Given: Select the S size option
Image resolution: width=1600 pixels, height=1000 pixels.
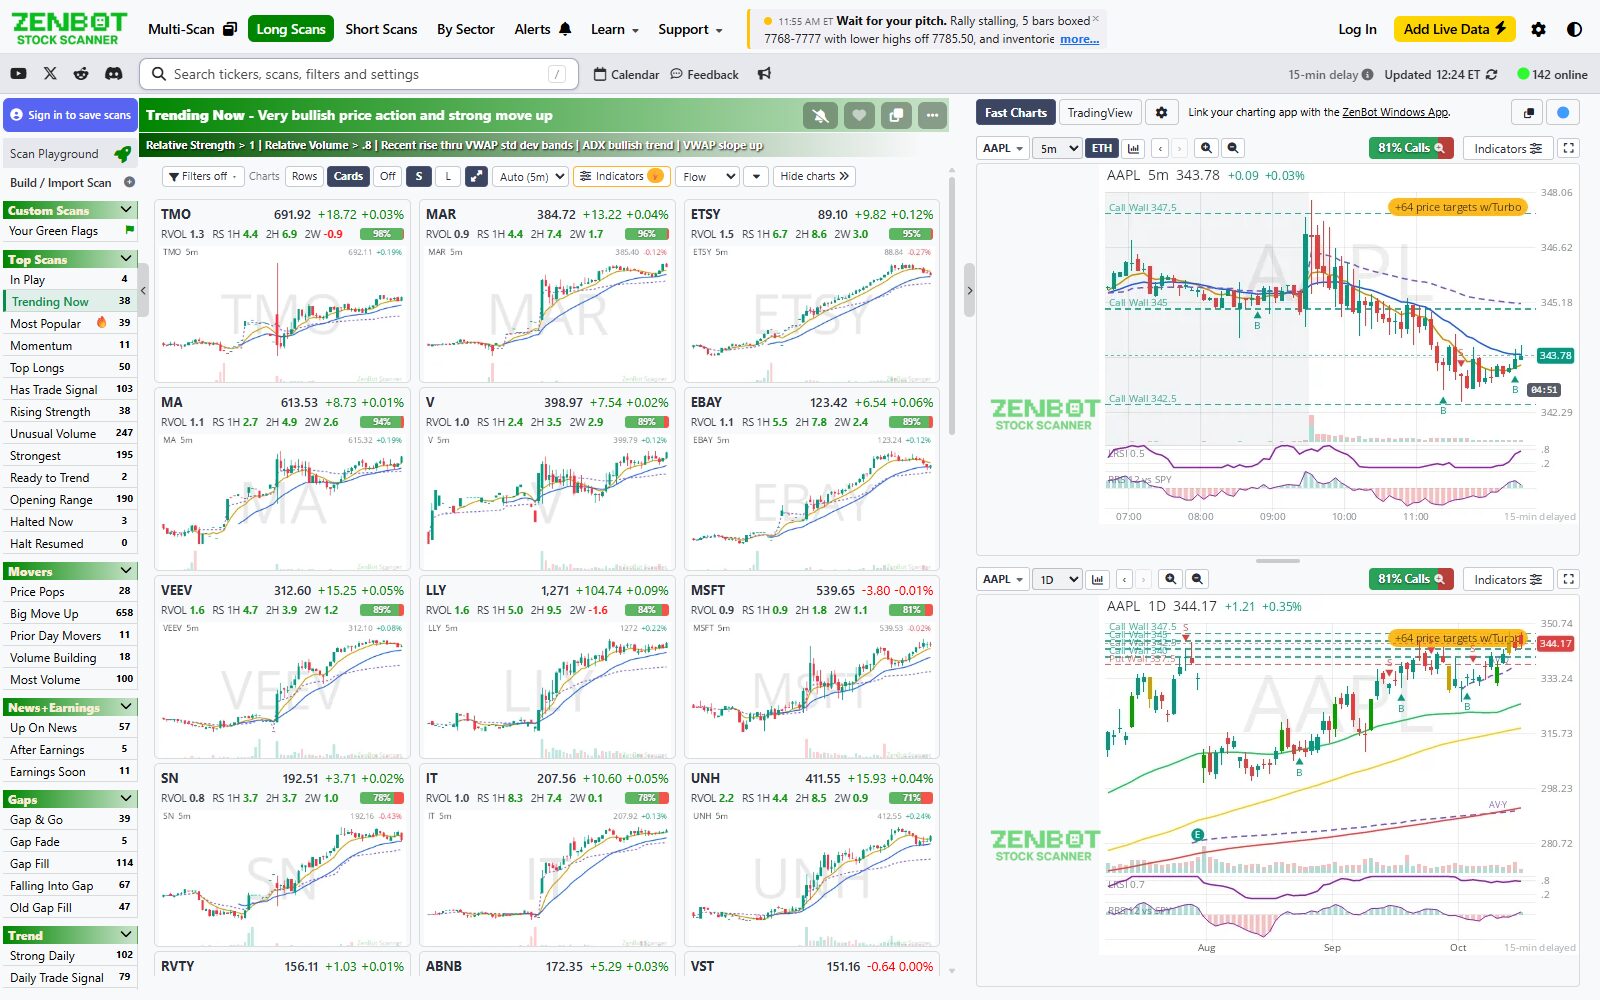Looking at the screenshot, I should (419, 176).
